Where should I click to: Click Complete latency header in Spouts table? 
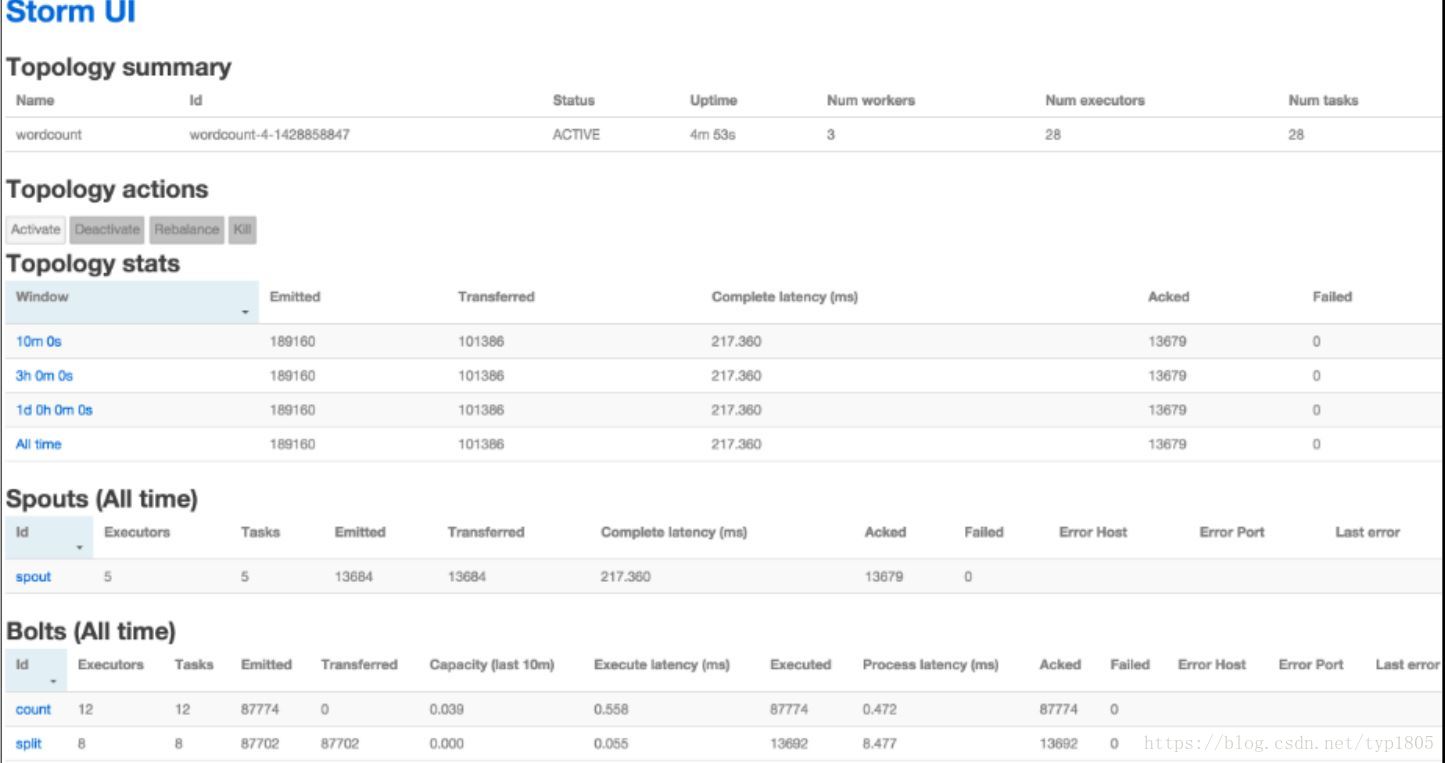[674, 532]
